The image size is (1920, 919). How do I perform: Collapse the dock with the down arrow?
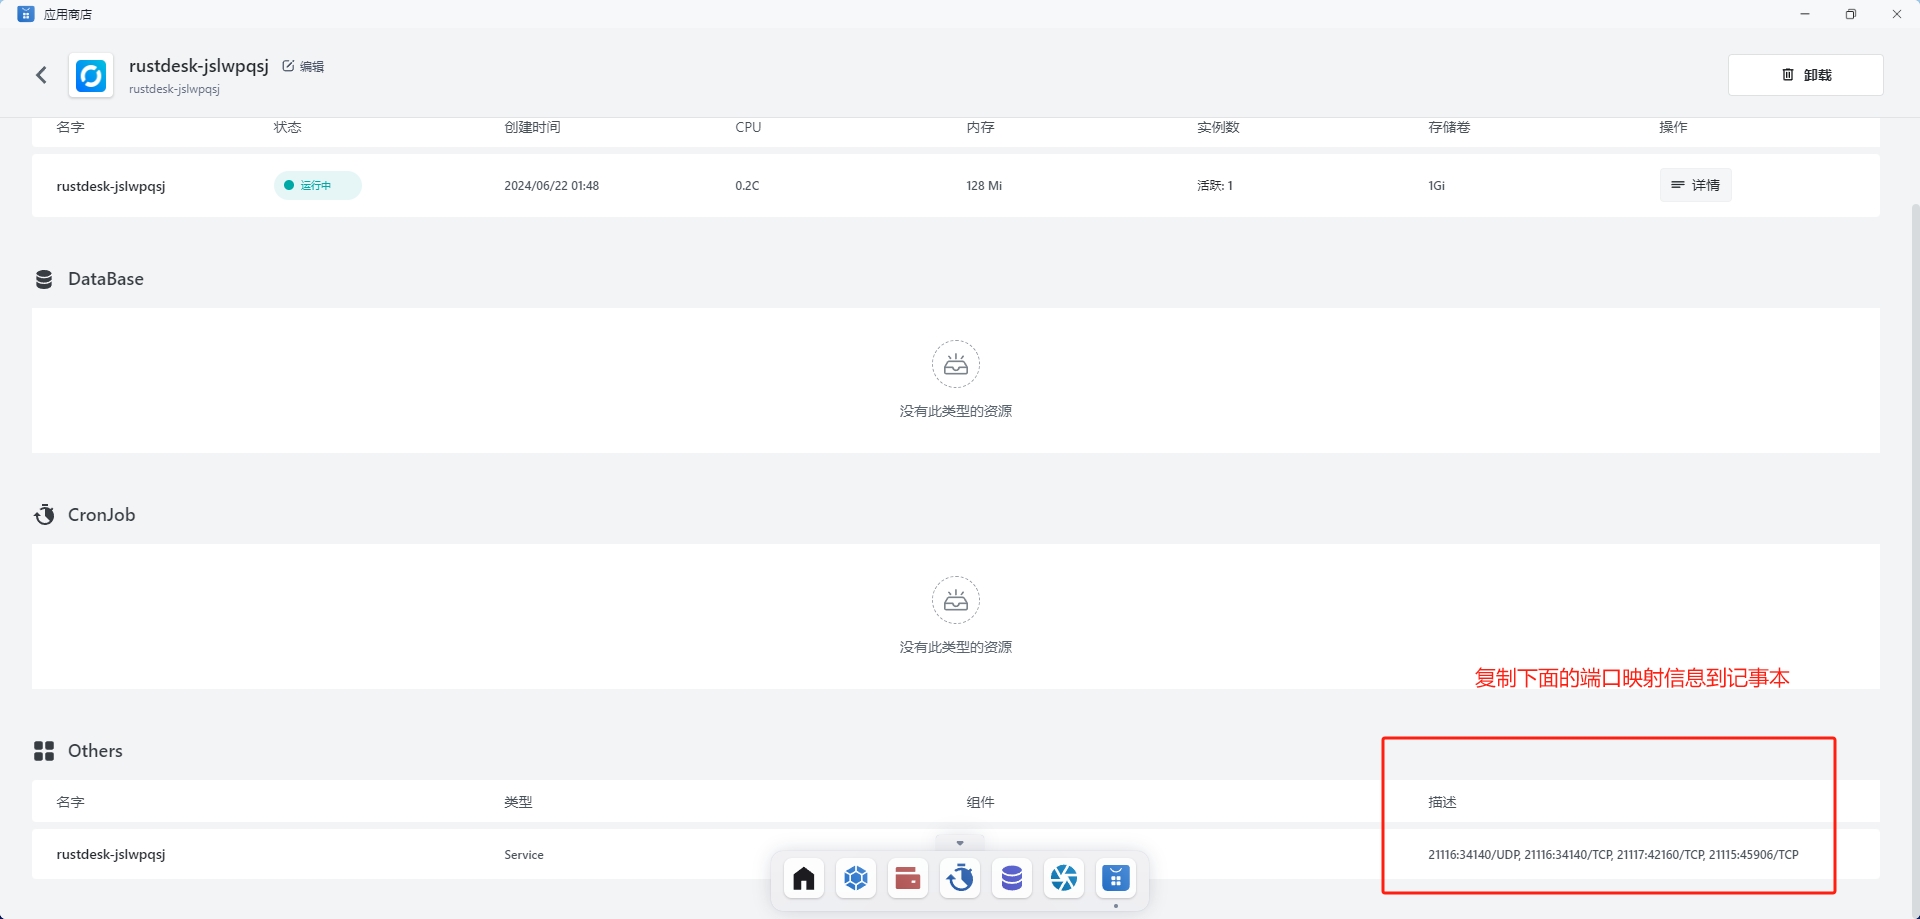[x=960, y=843]
